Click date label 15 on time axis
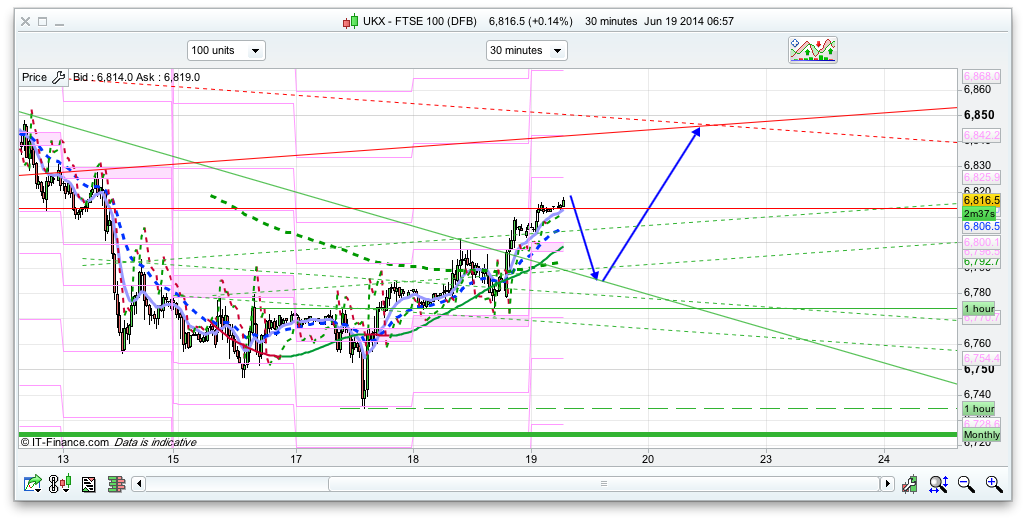 pos(172,459)
